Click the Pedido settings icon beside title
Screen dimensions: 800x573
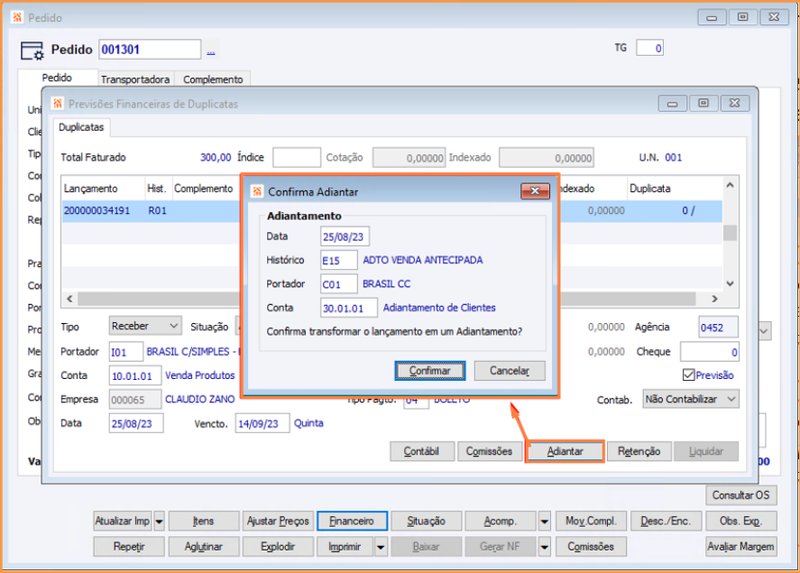pos(33,51)
